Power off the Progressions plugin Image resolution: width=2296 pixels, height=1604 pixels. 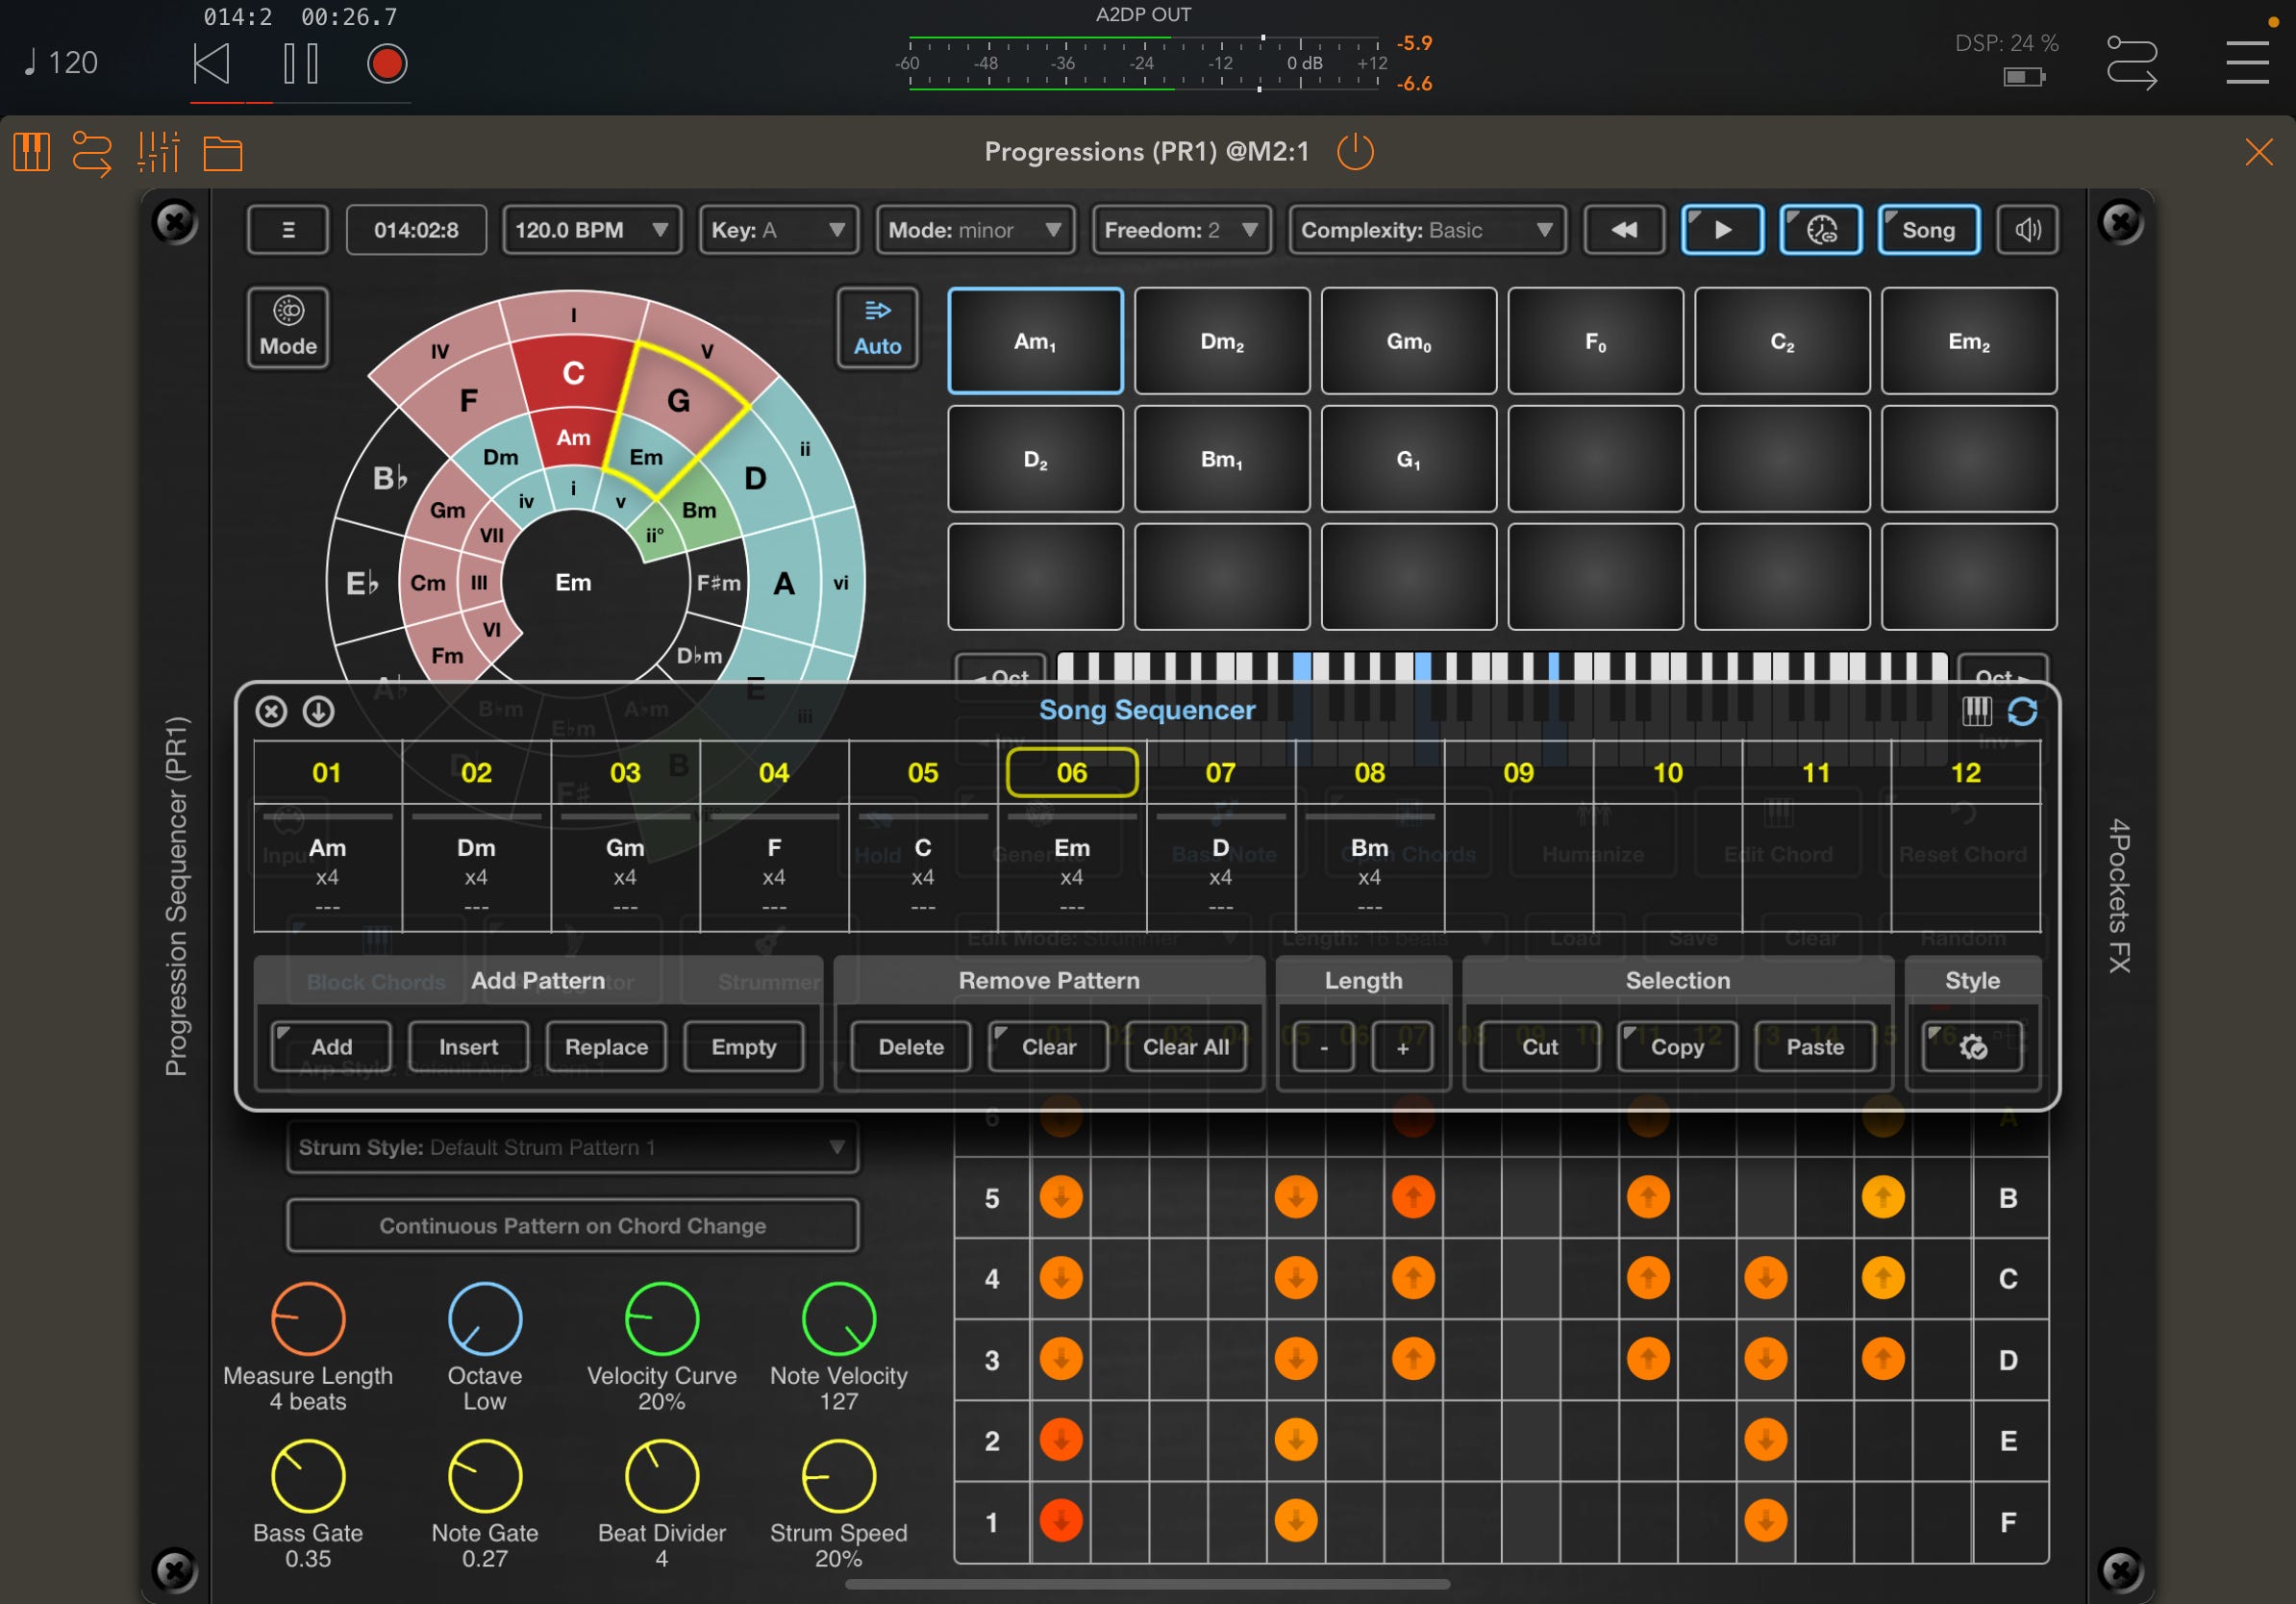tap(1356, 152)
